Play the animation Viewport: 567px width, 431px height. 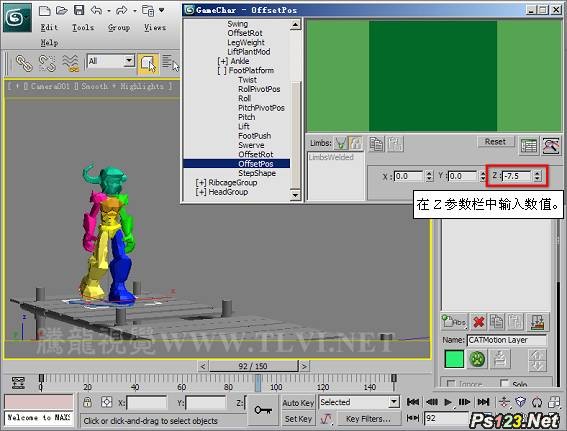click(x=448, y=402)
